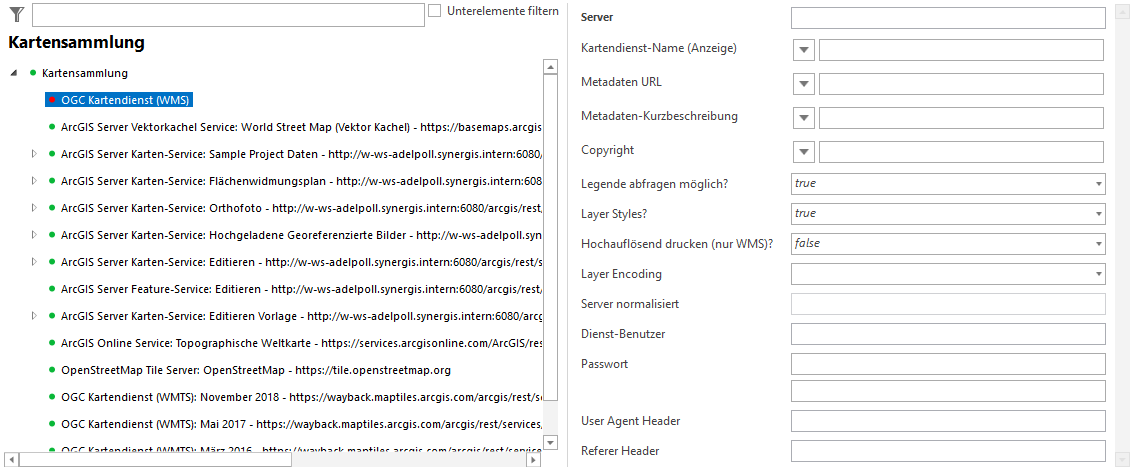Select the World Street Map vector tile service
Image resolution: width=1130 pixels, height=467 pixels.
pos(300,127)
